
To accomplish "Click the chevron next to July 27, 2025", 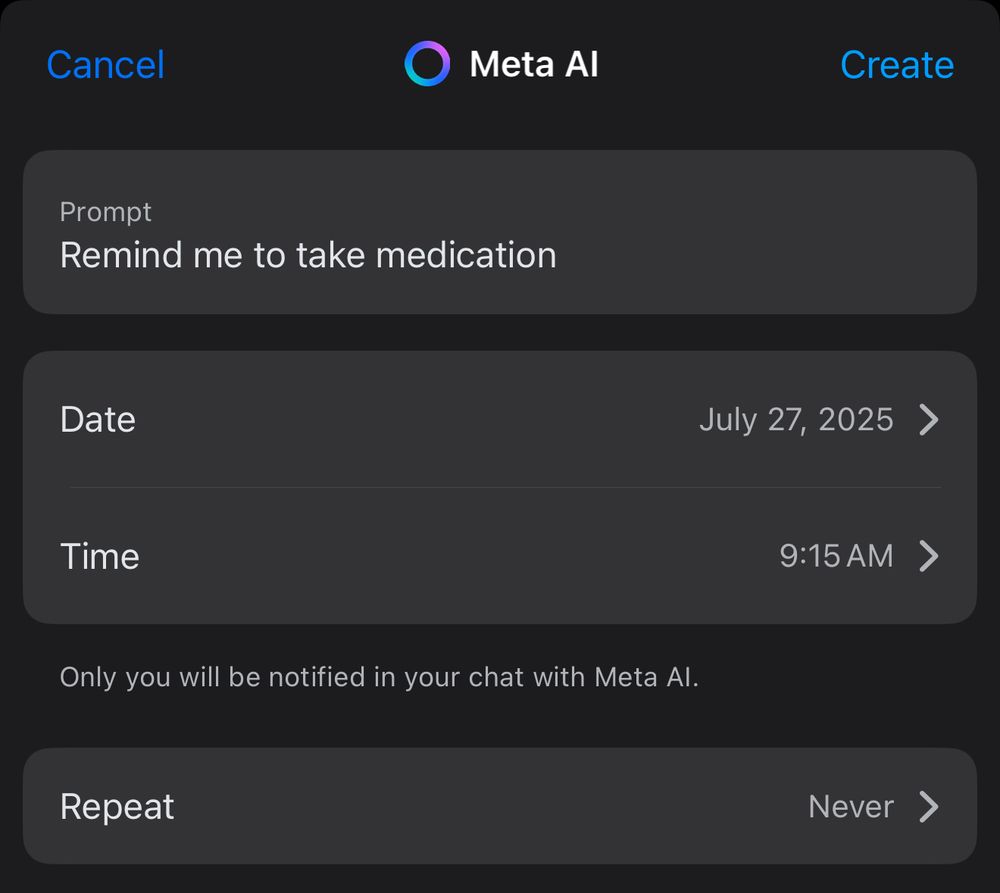I will [929, 420].
